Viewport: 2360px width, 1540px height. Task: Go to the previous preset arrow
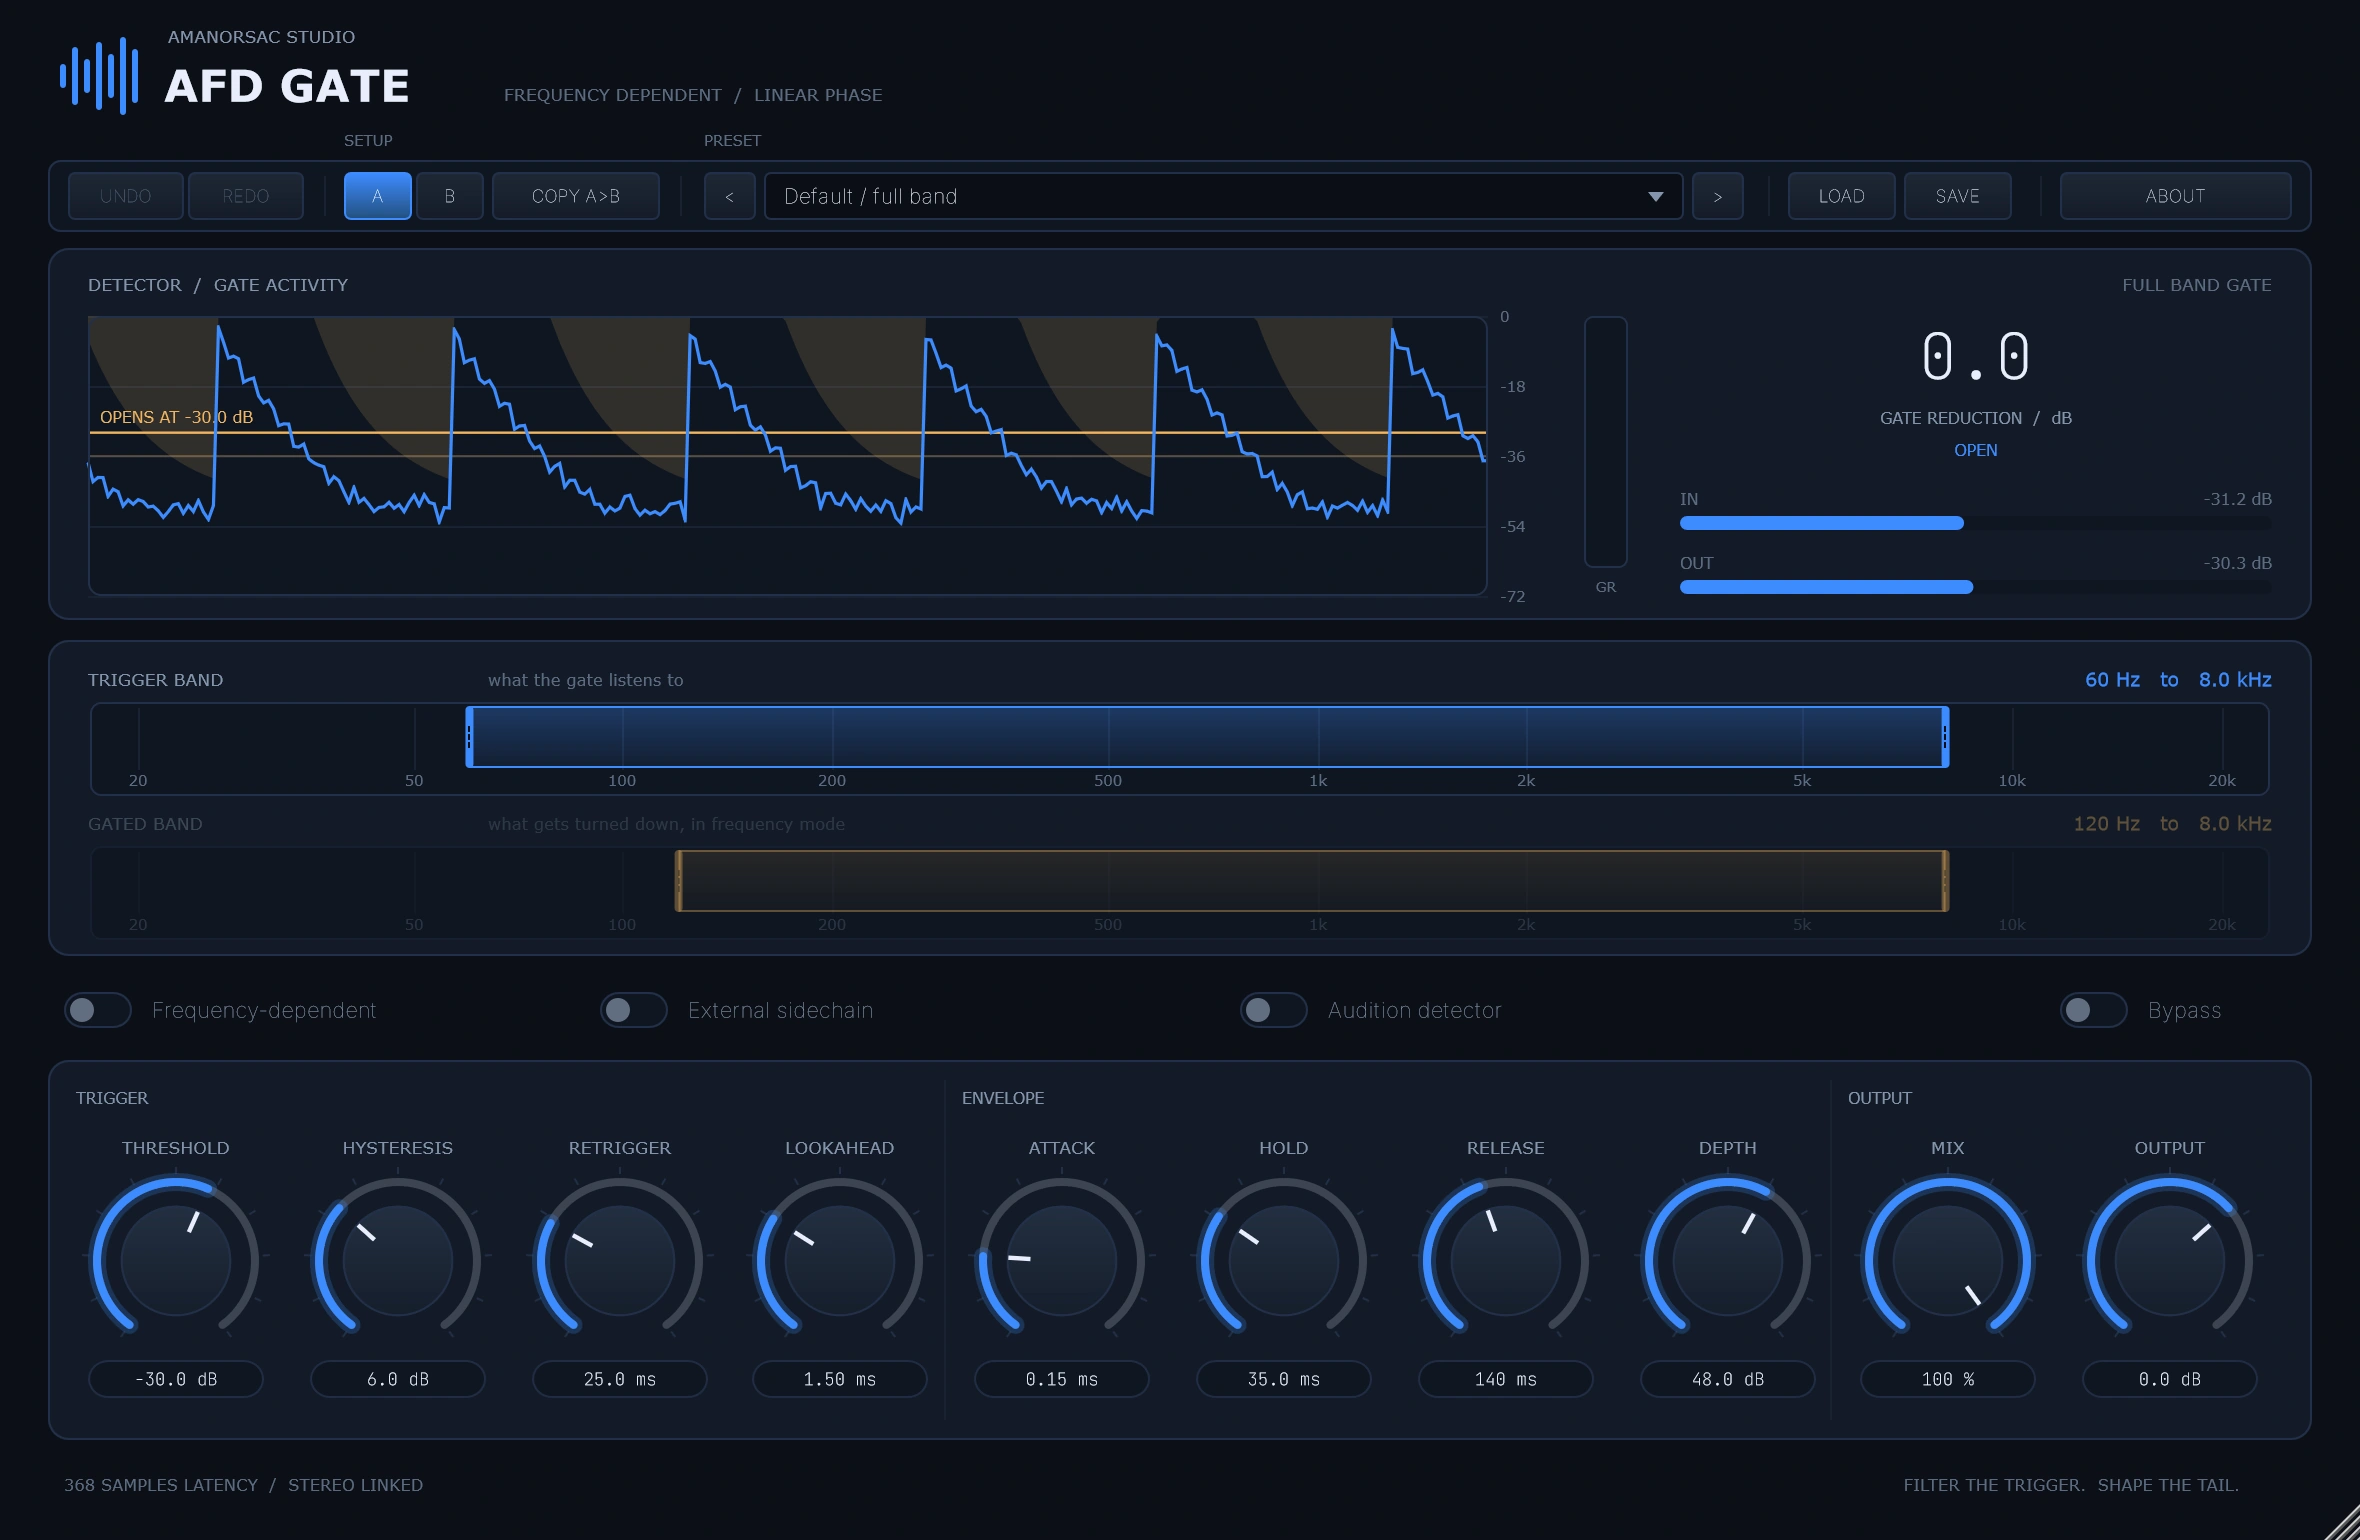730,196
